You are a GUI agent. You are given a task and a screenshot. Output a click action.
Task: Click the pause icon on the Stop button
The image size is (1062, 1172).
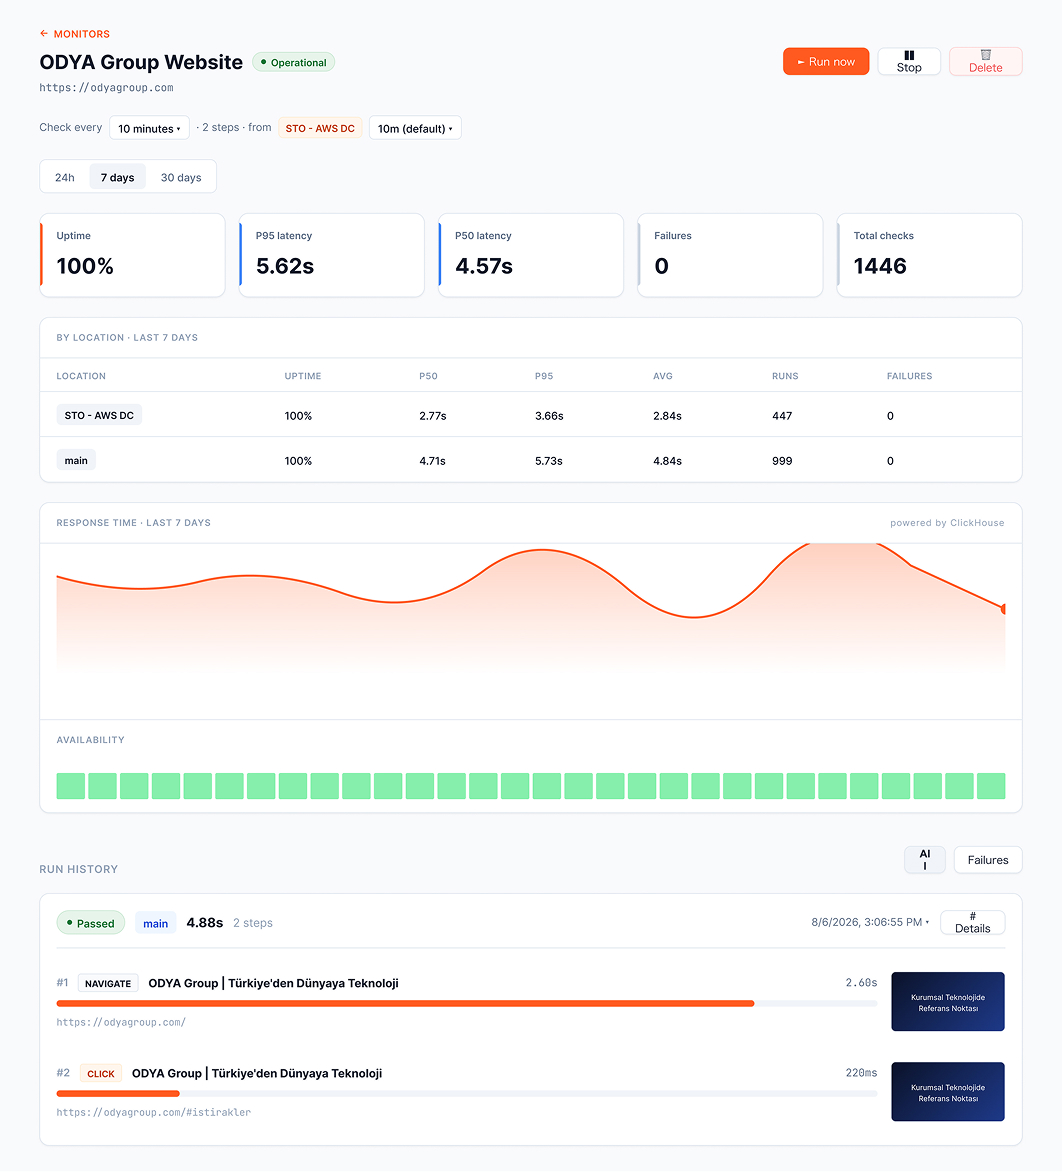pyautogui.click(x=909, y=55)
